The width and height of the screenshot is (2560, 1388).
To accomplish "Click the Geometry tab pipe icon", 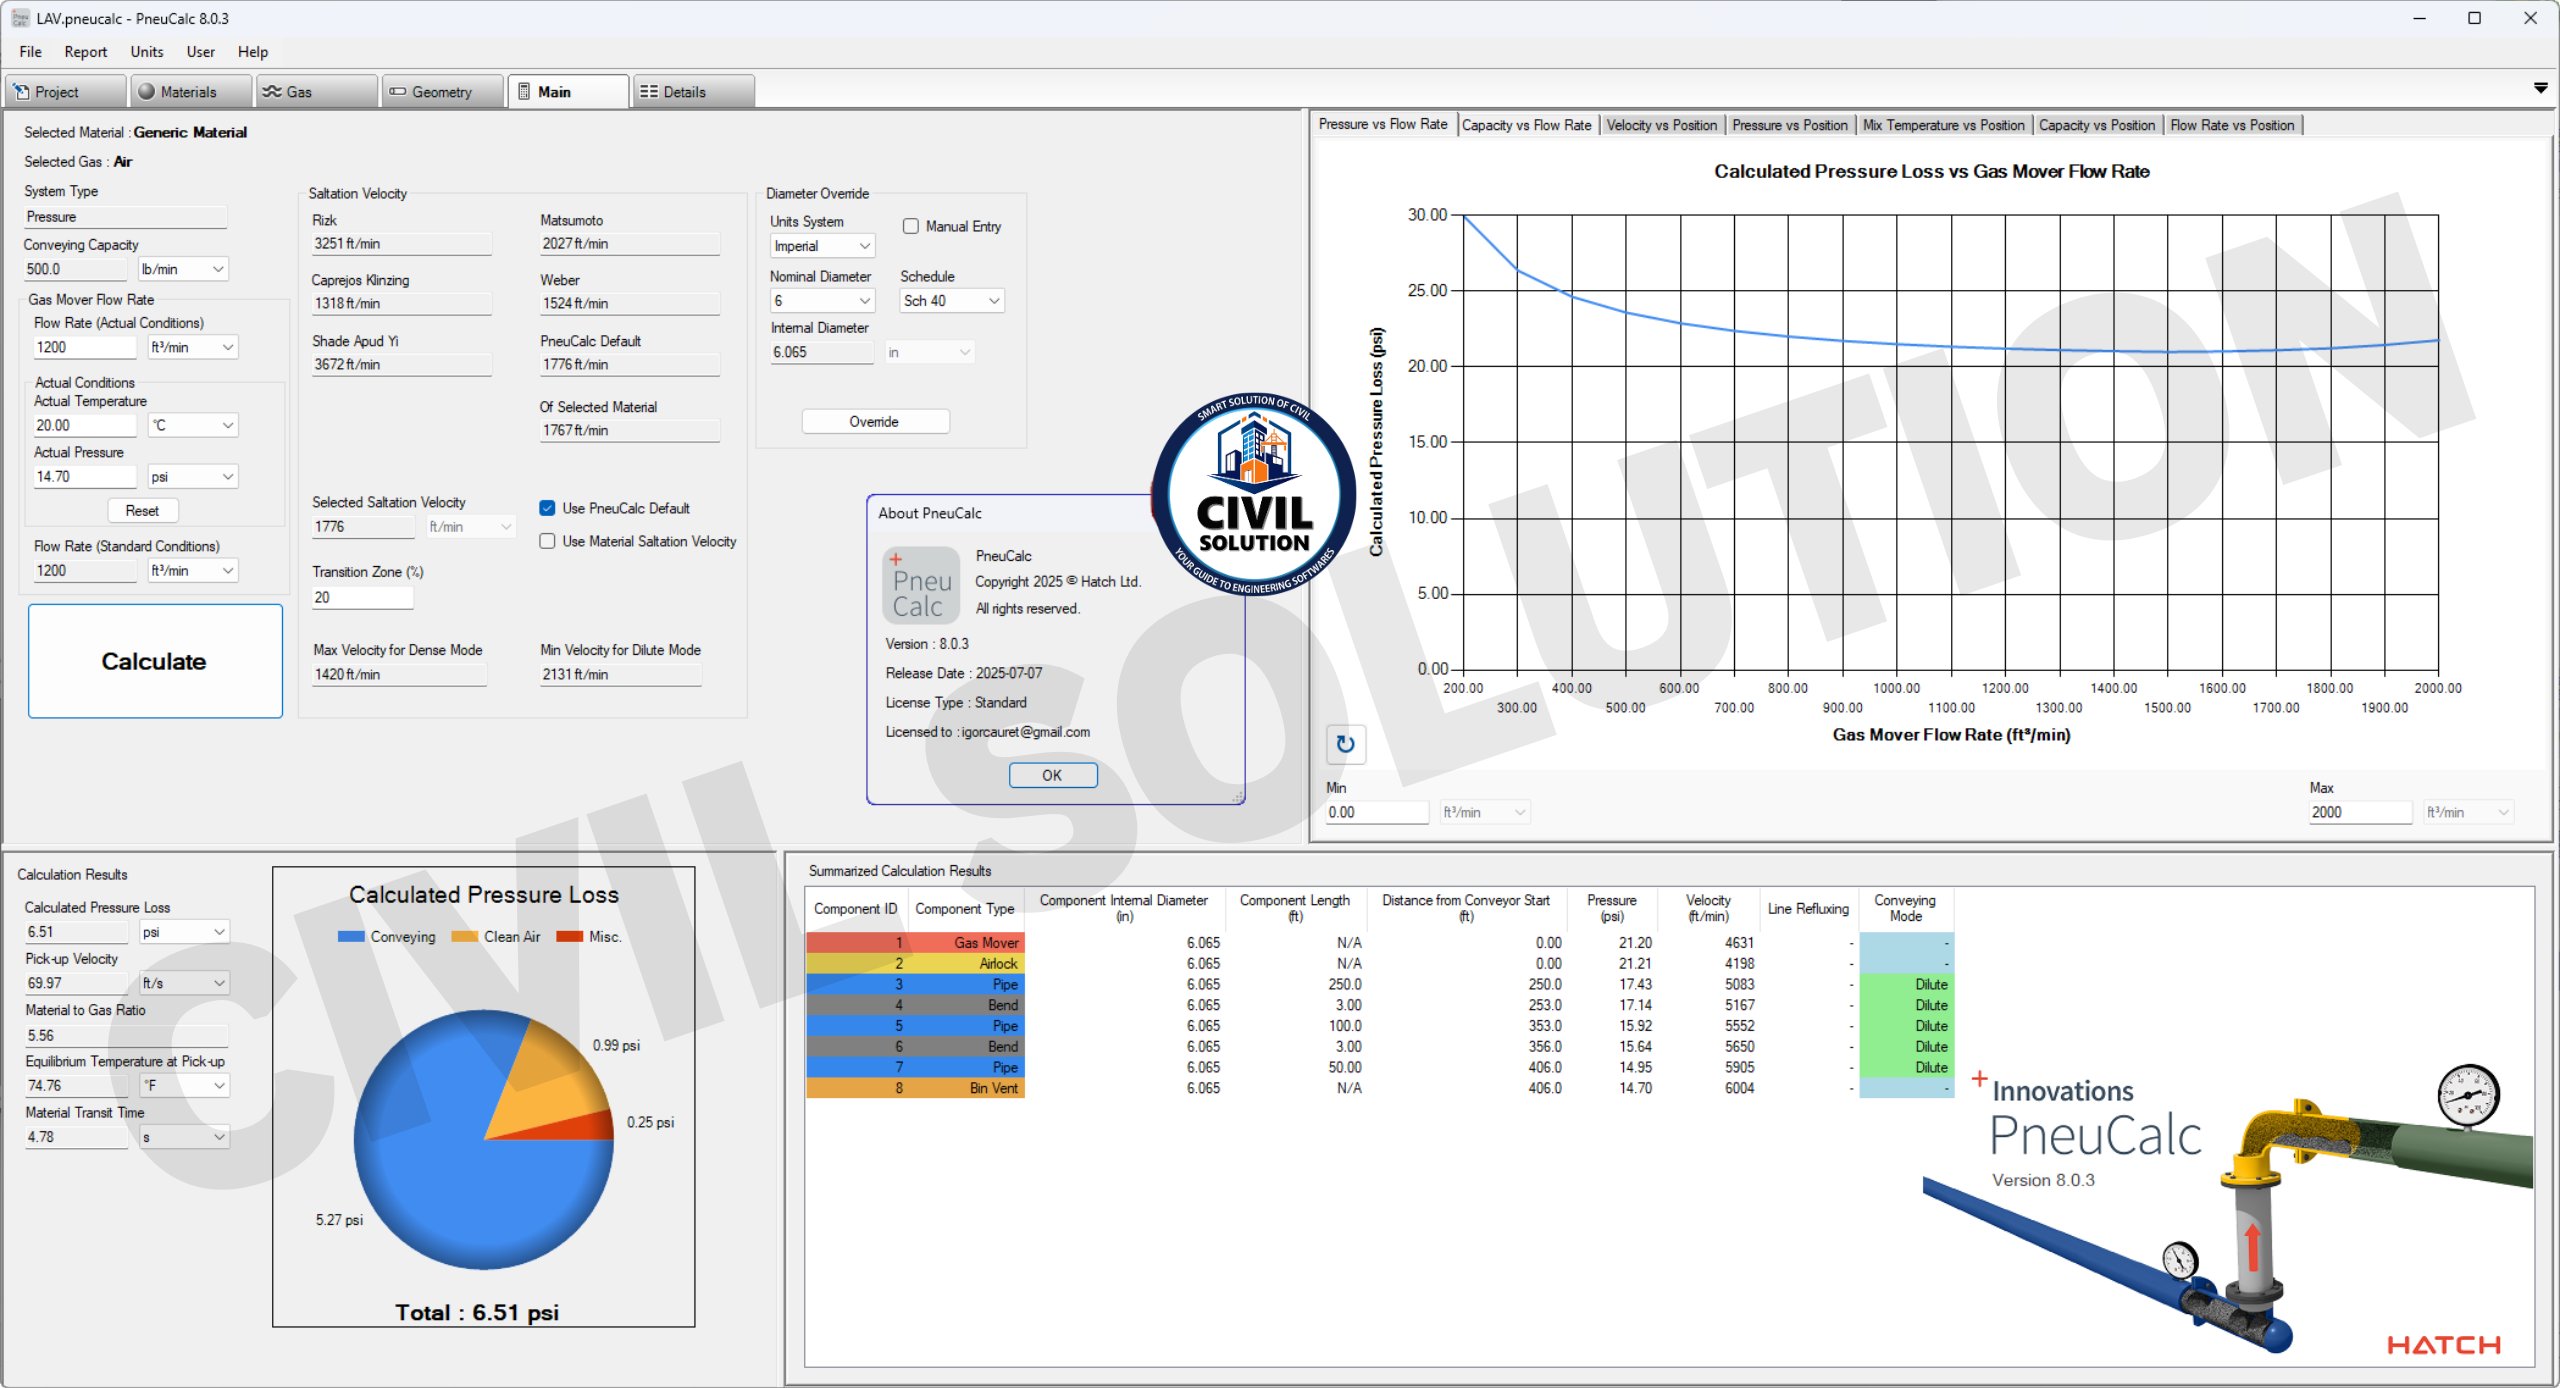I will click(398, 92).
